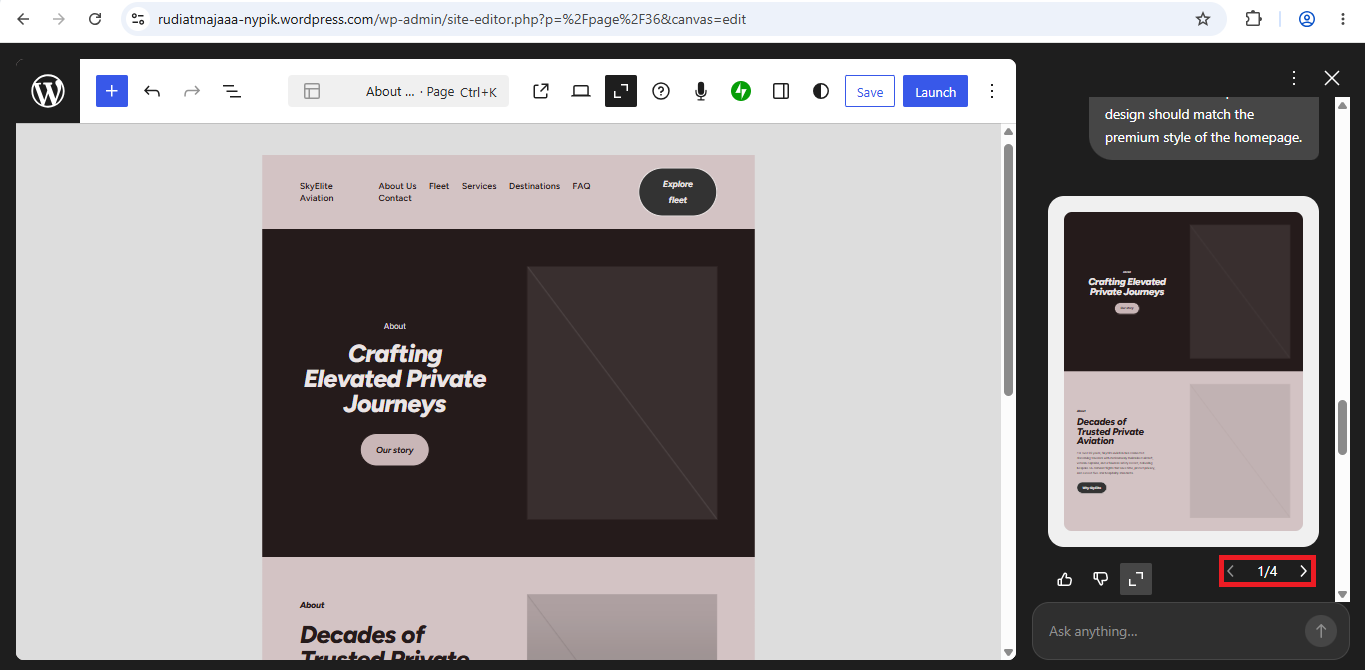Viewport: 1365px width, 670px height.
Task: Open the Chrome three-dot menu
Action: click(1342, 19)
